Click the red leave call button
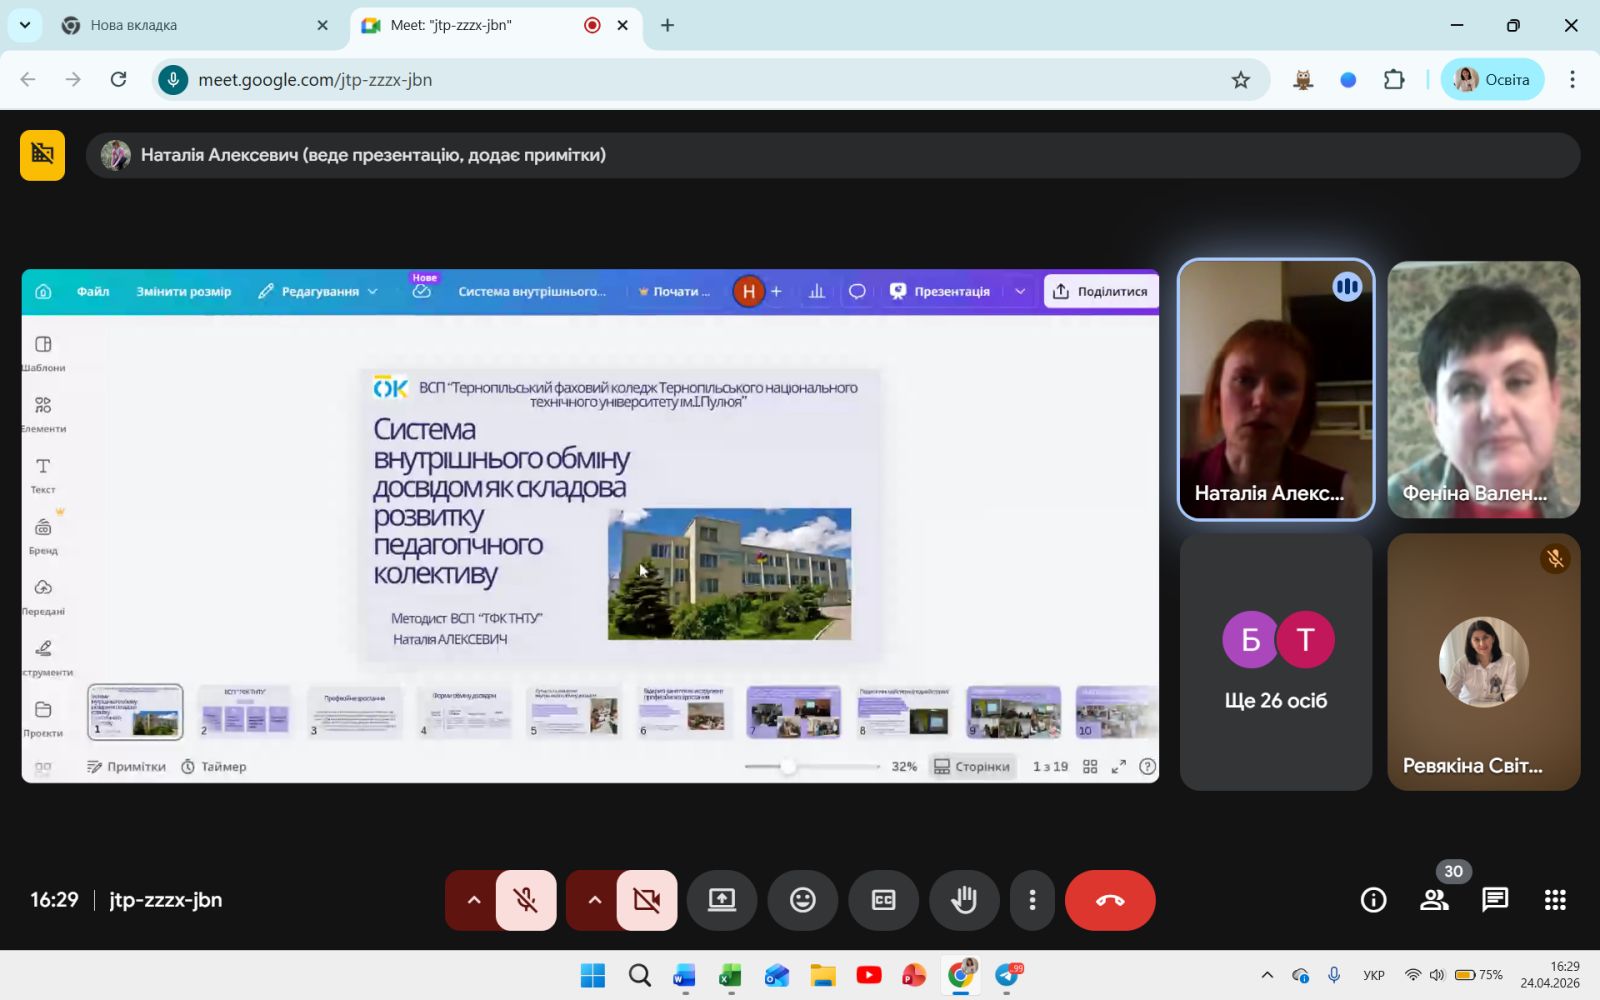The width and height of the screenshot is (1600, 1000). point(1109,900)
